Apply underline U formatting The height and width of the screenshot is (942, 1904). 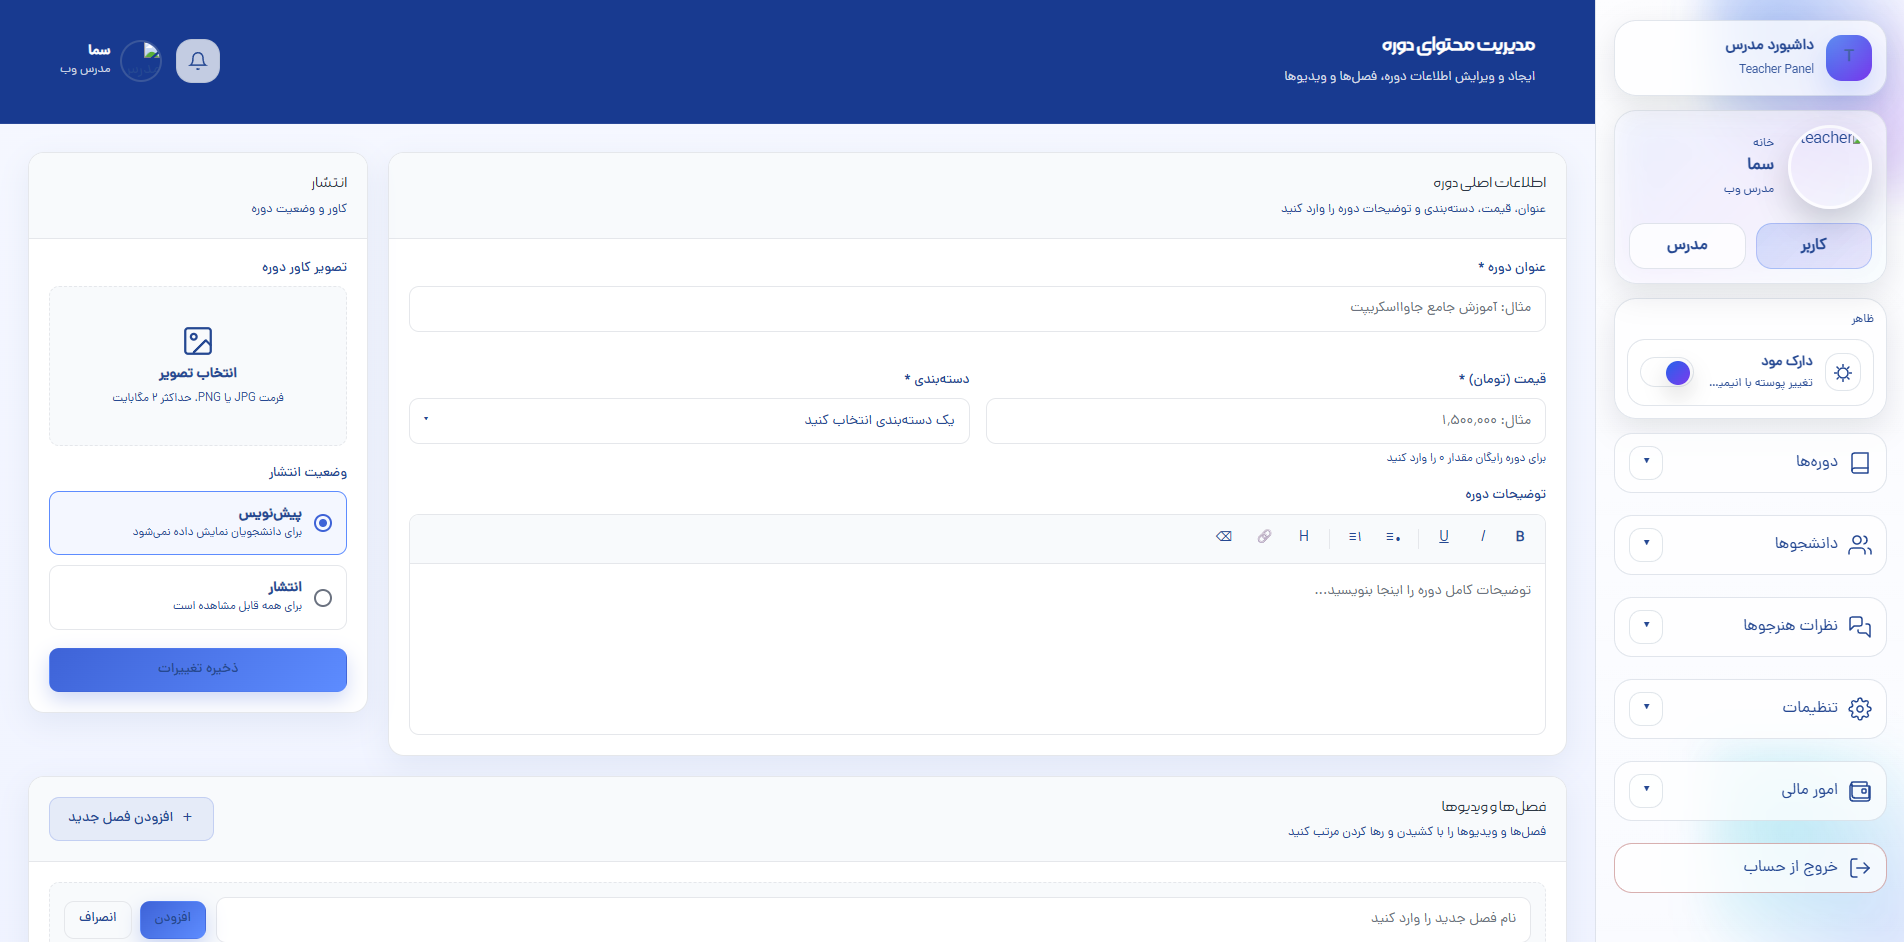point(1444,537)
